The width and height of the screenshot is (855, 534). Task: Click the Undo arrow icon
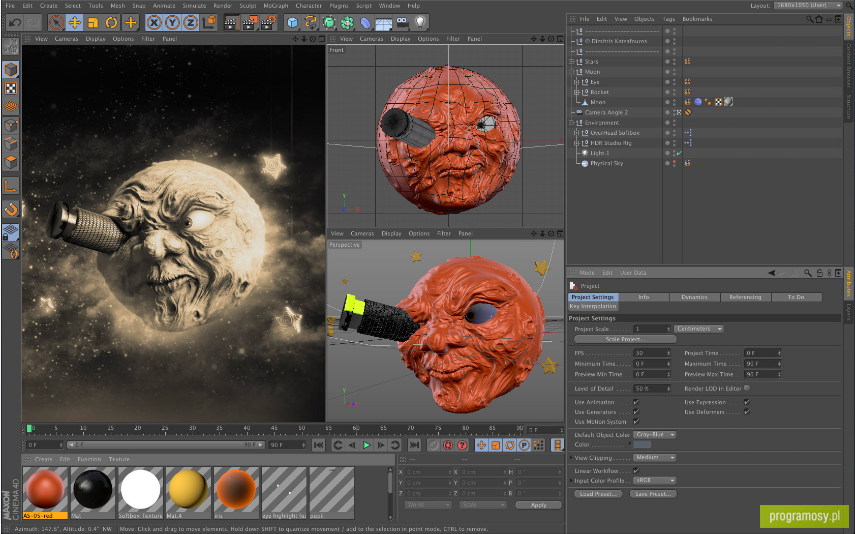(15, 22)
